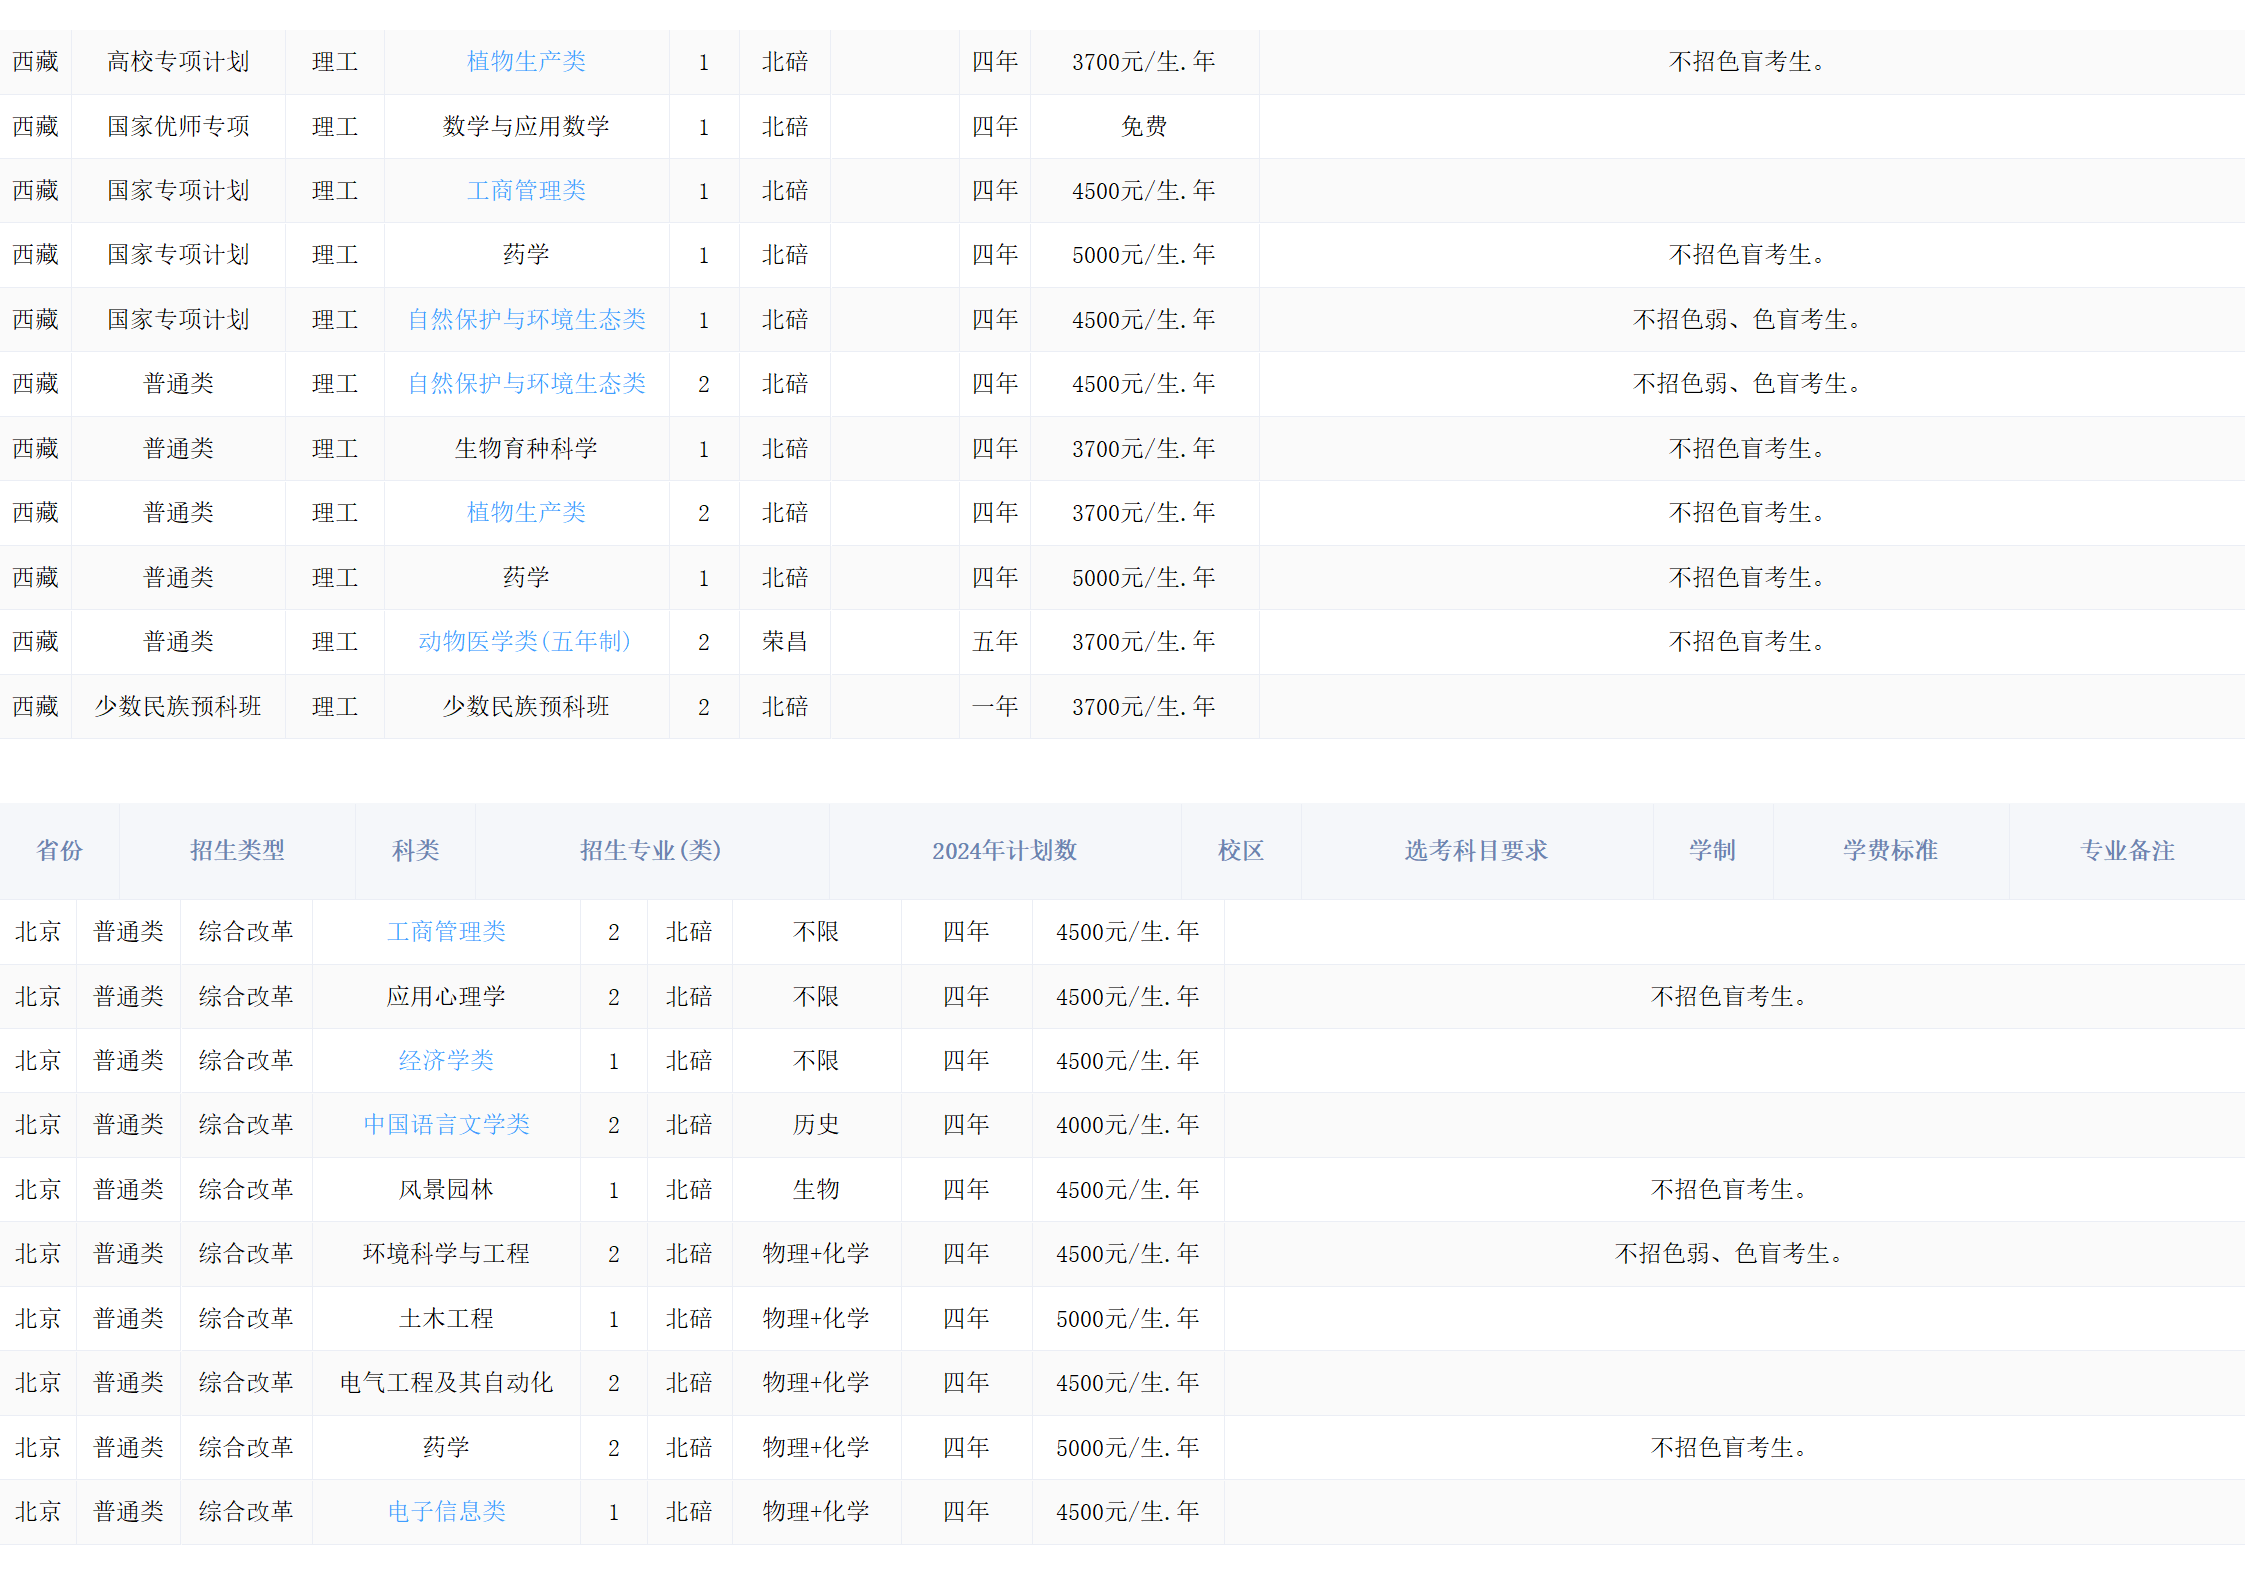The image size is (2245, 1587).
Task: Click the 2024年计划数 column header
Action: 1004,850
